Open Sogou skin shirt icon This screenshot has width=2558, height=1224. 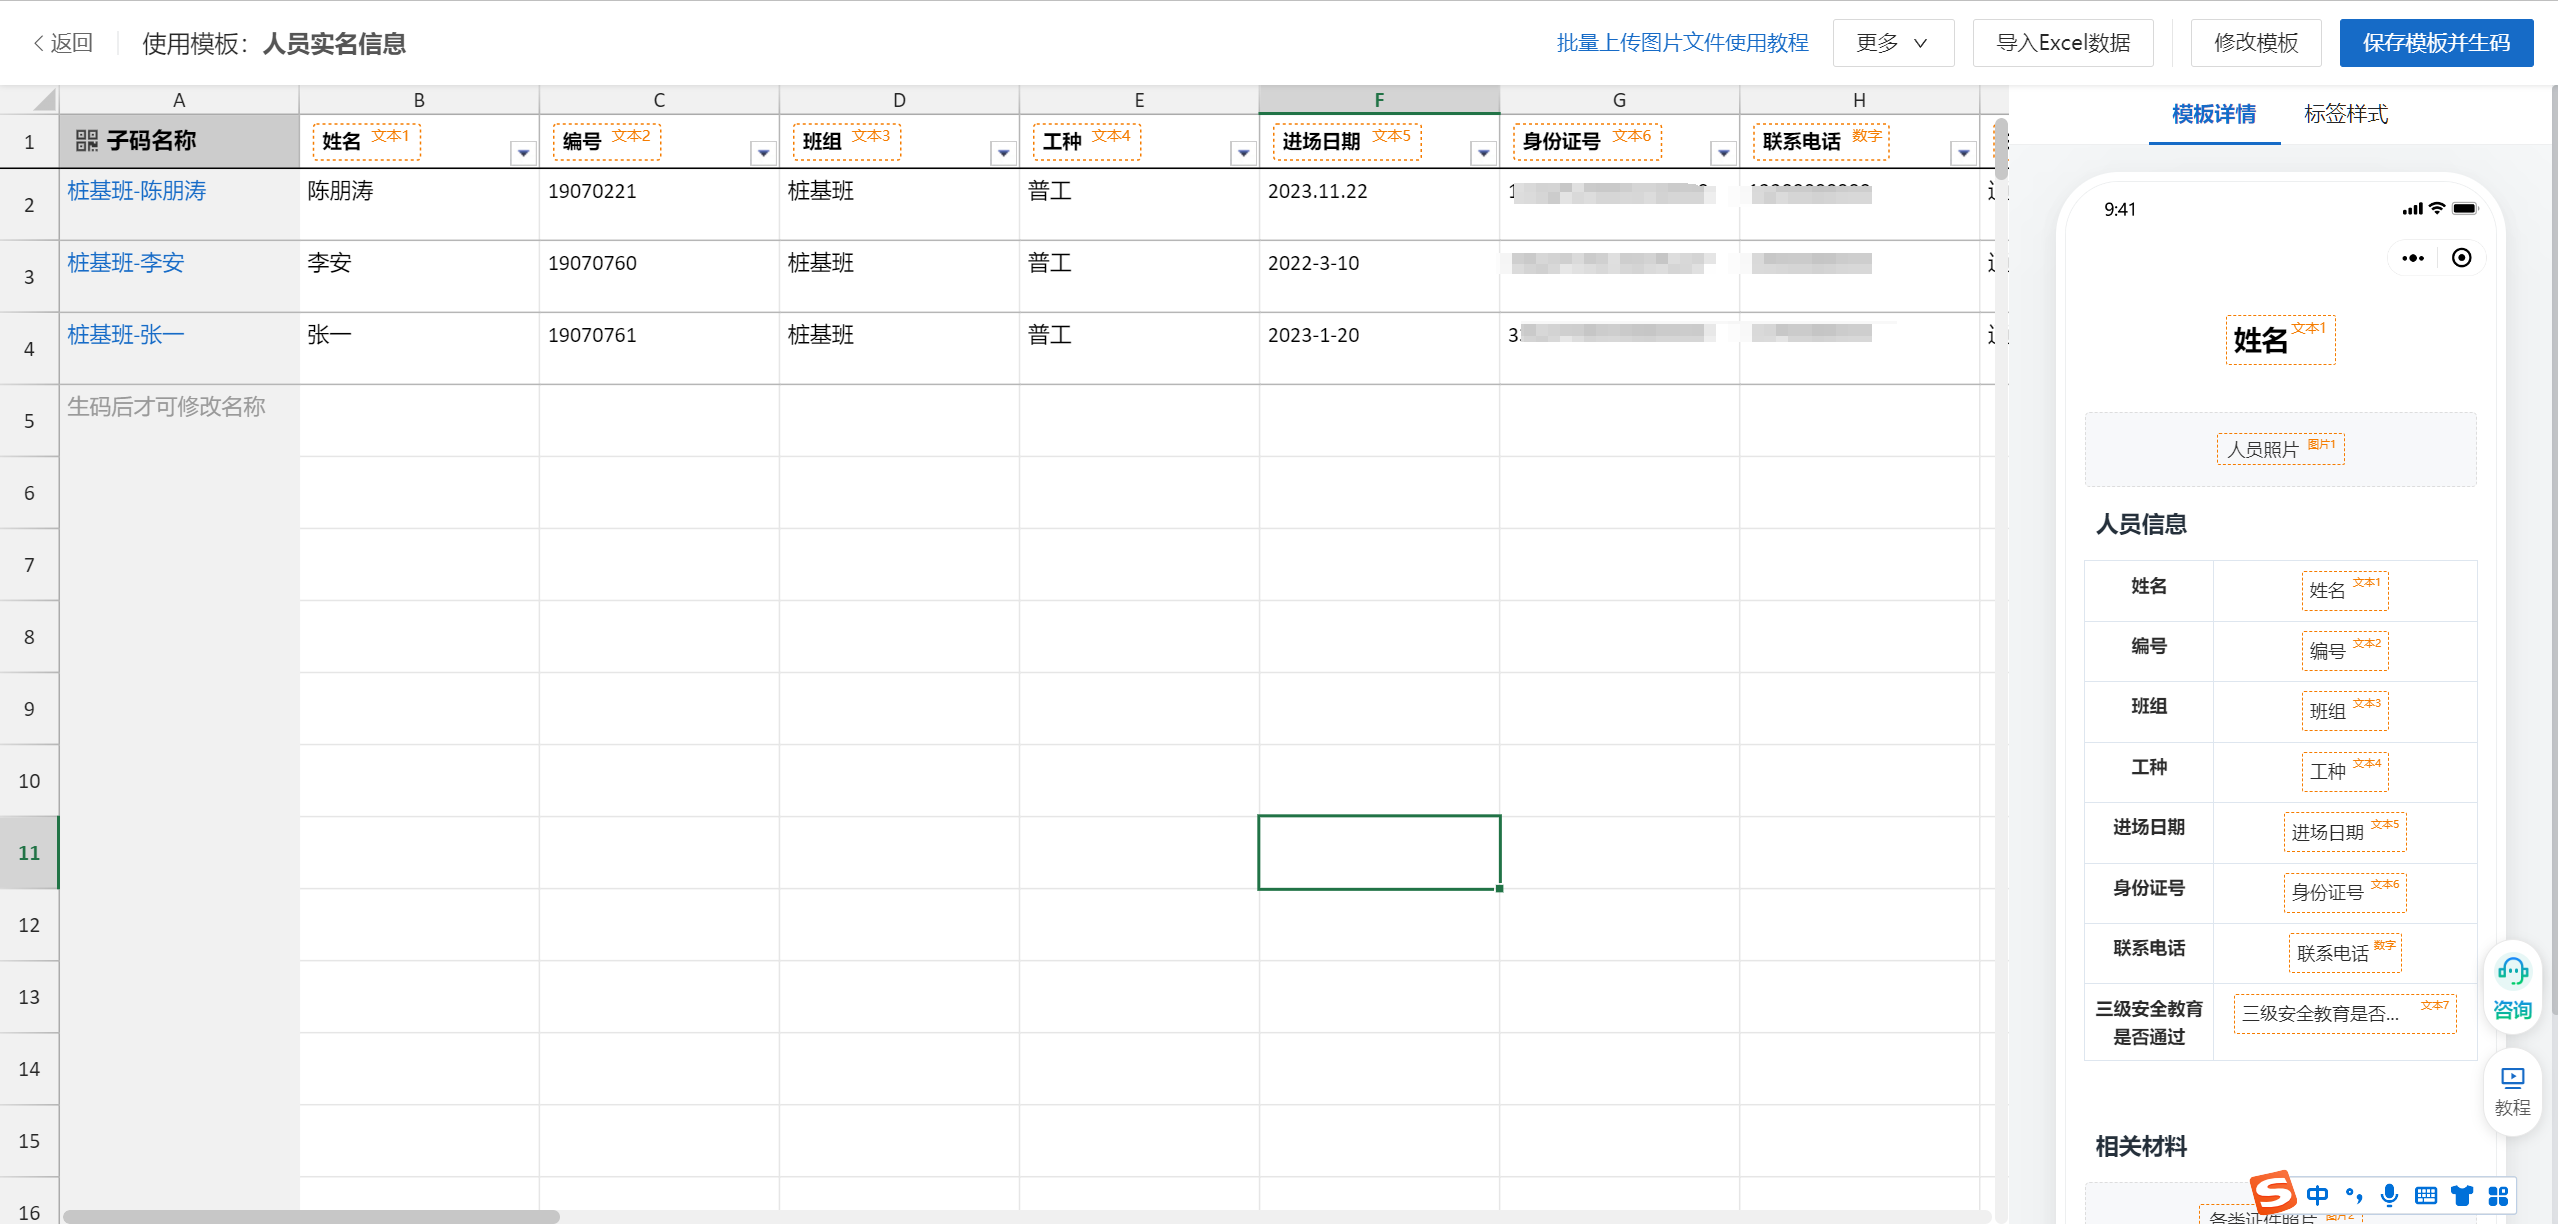point(2462,1195)
